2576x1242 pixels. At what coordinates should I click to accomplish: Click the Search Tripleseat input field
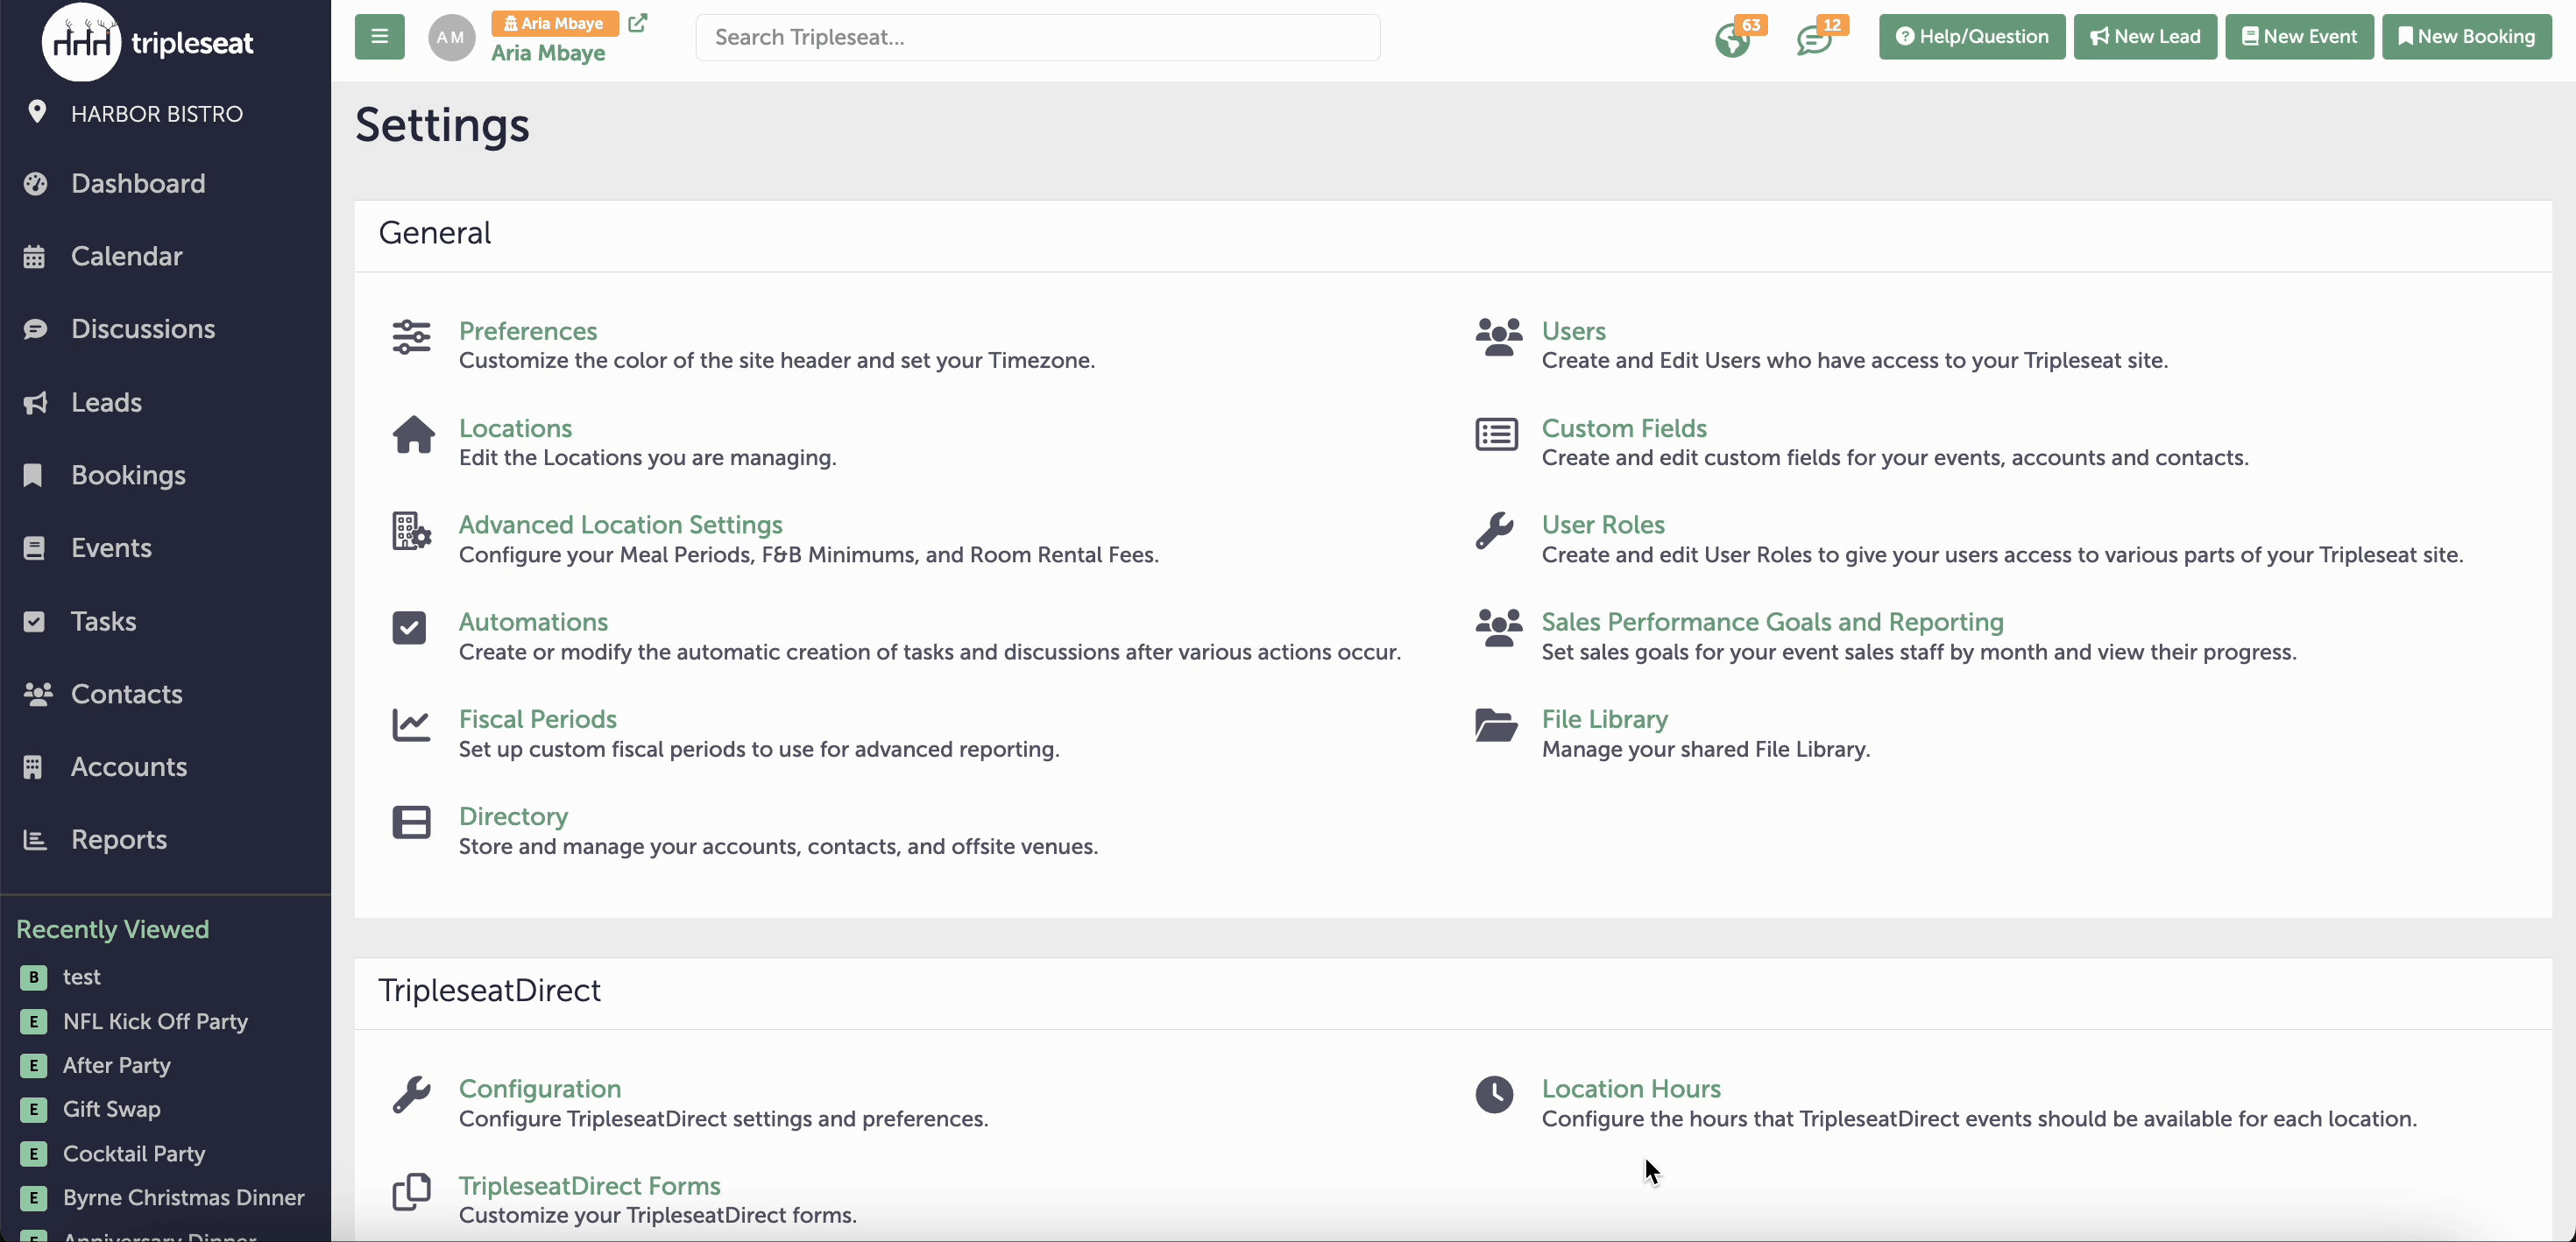pyautogui.click(x=1037, y=37)
